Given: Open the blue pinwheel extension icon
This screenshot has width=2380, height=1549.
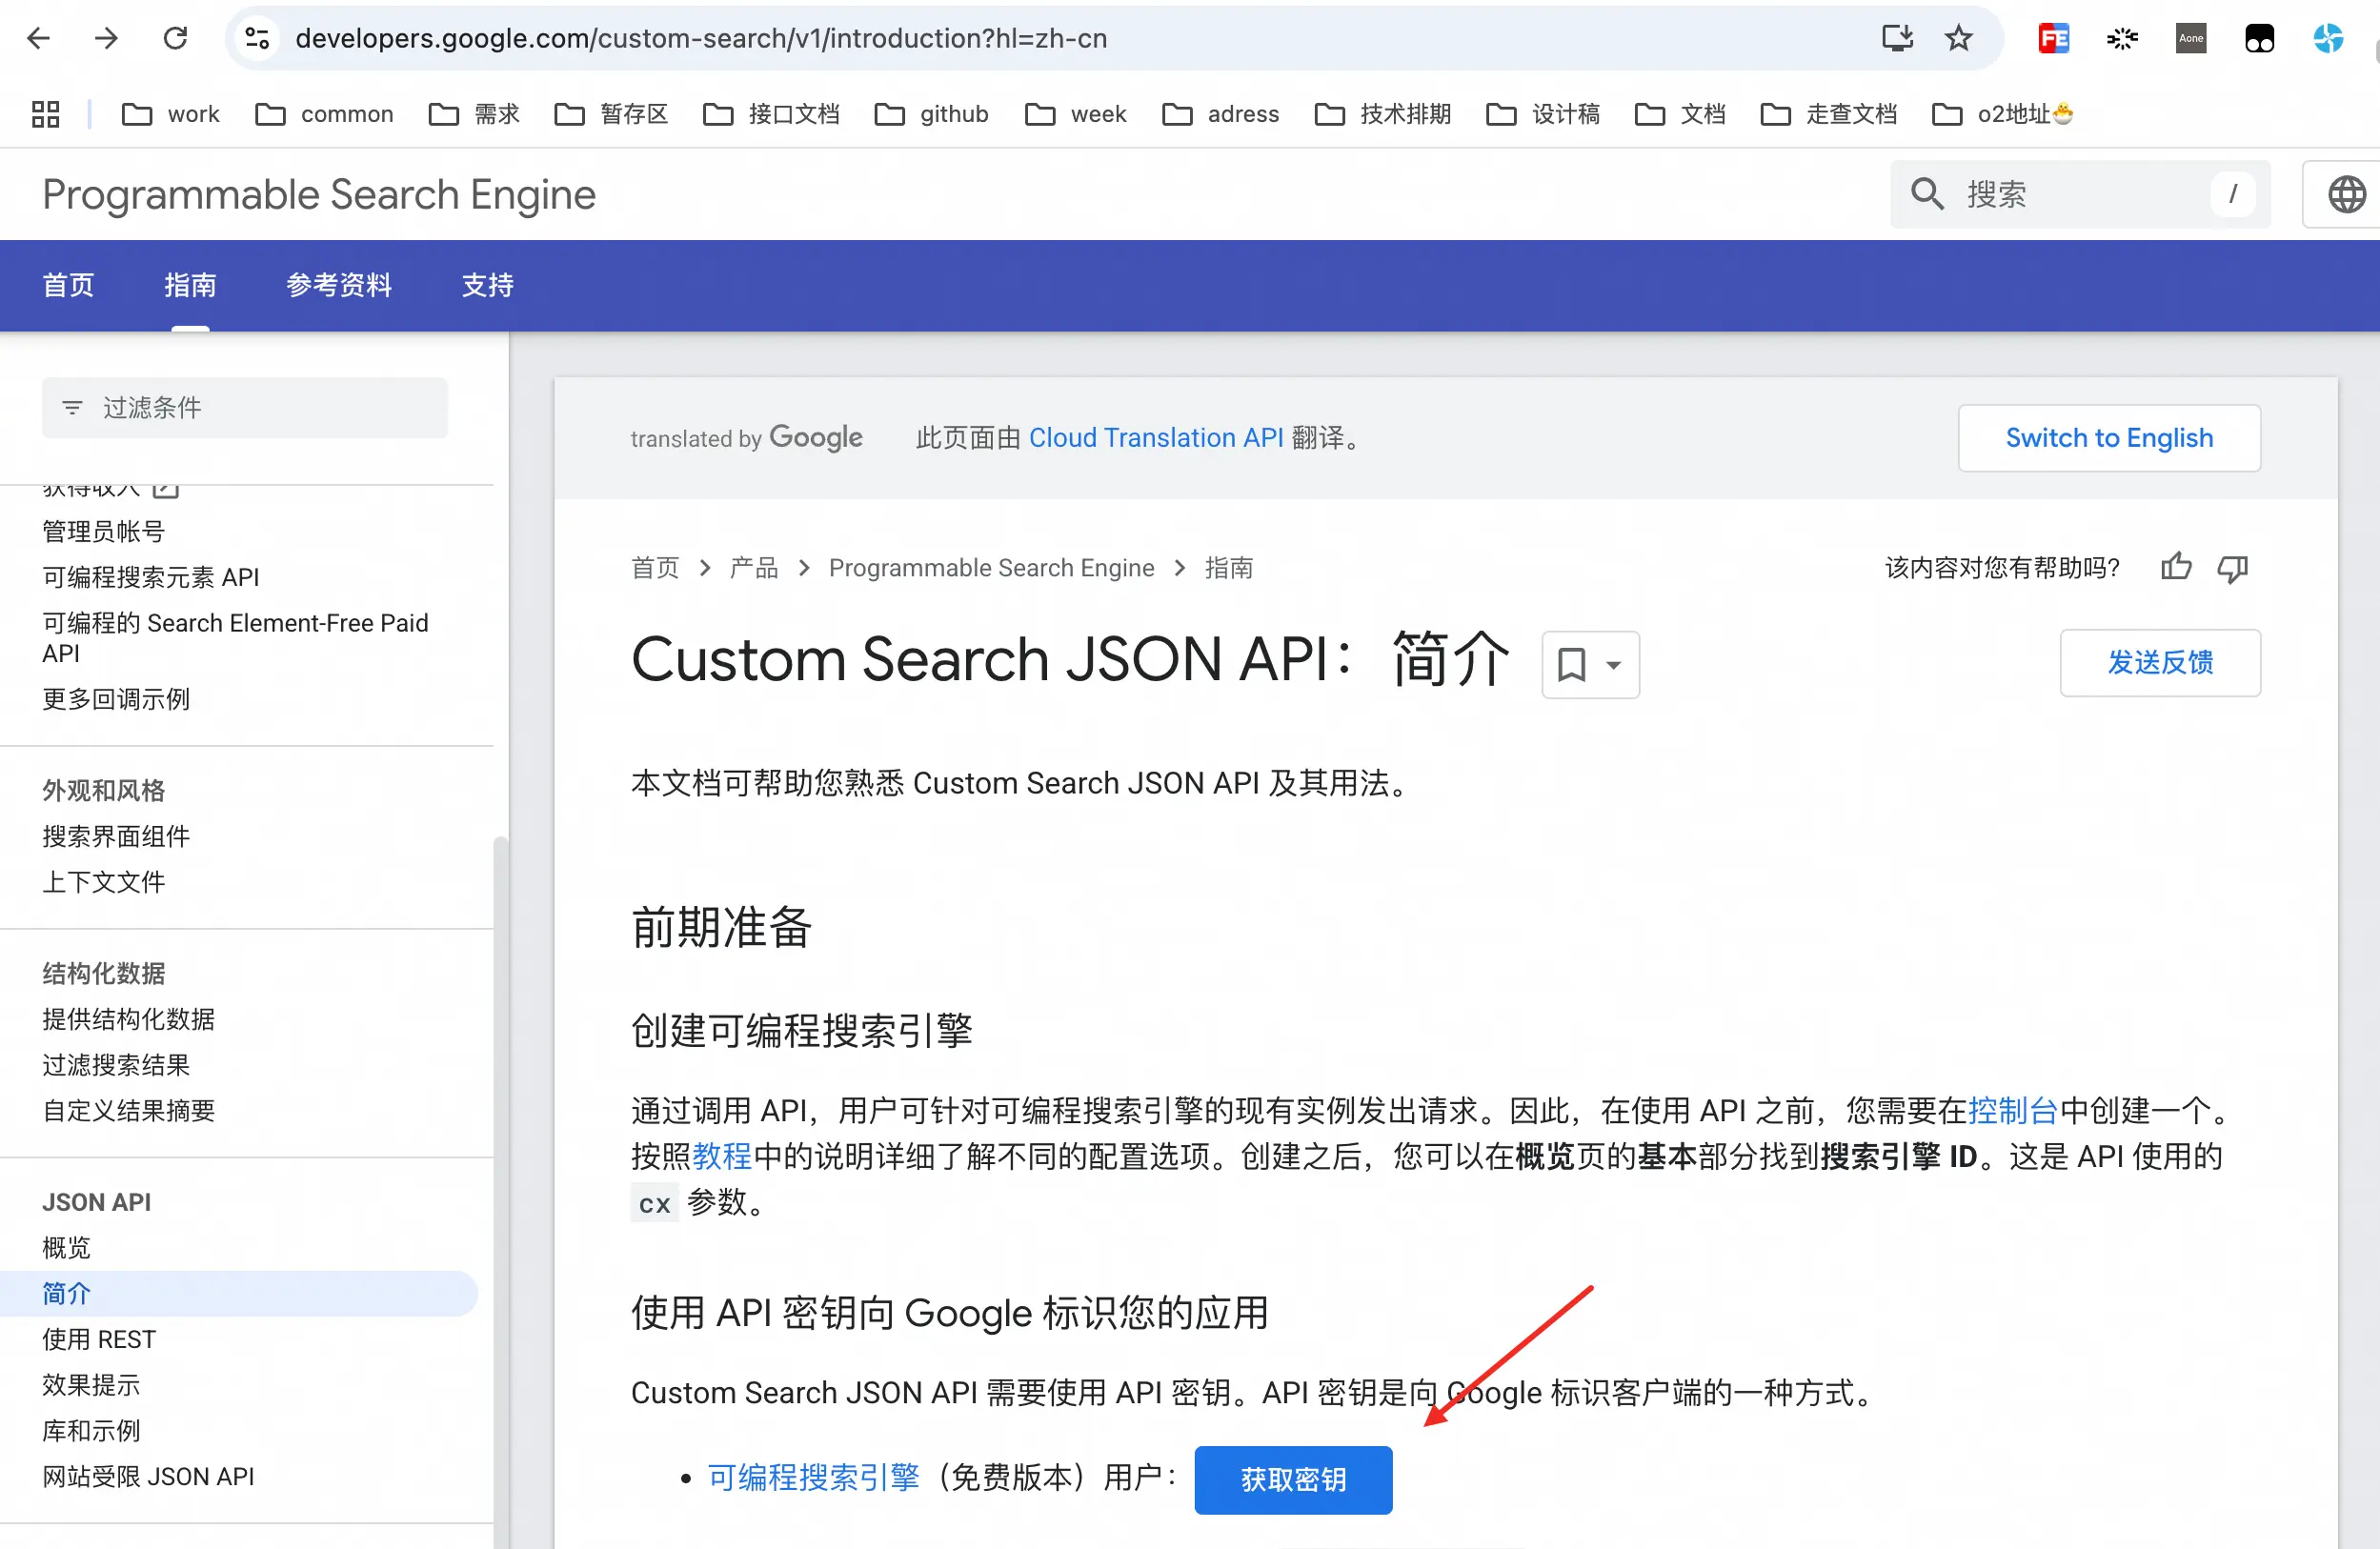Looking at the screenshot, I should coord(2328,38).
